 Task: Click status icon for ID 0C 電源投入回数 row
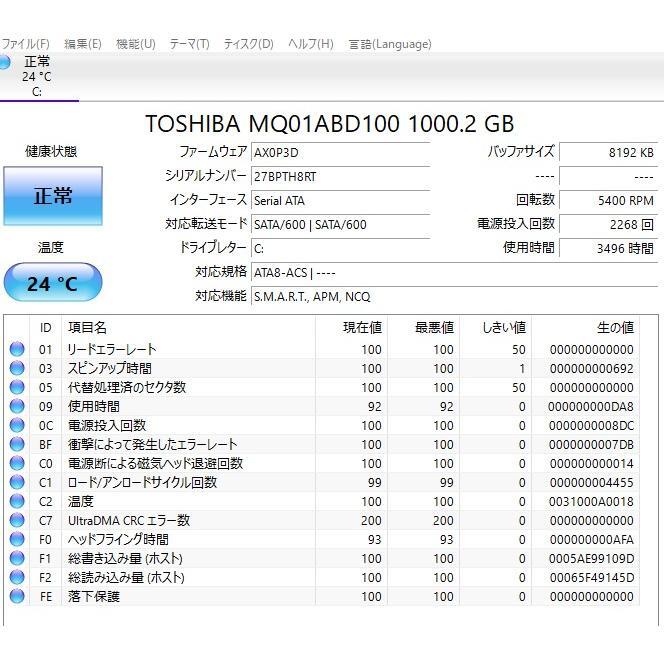pos(17,425)
